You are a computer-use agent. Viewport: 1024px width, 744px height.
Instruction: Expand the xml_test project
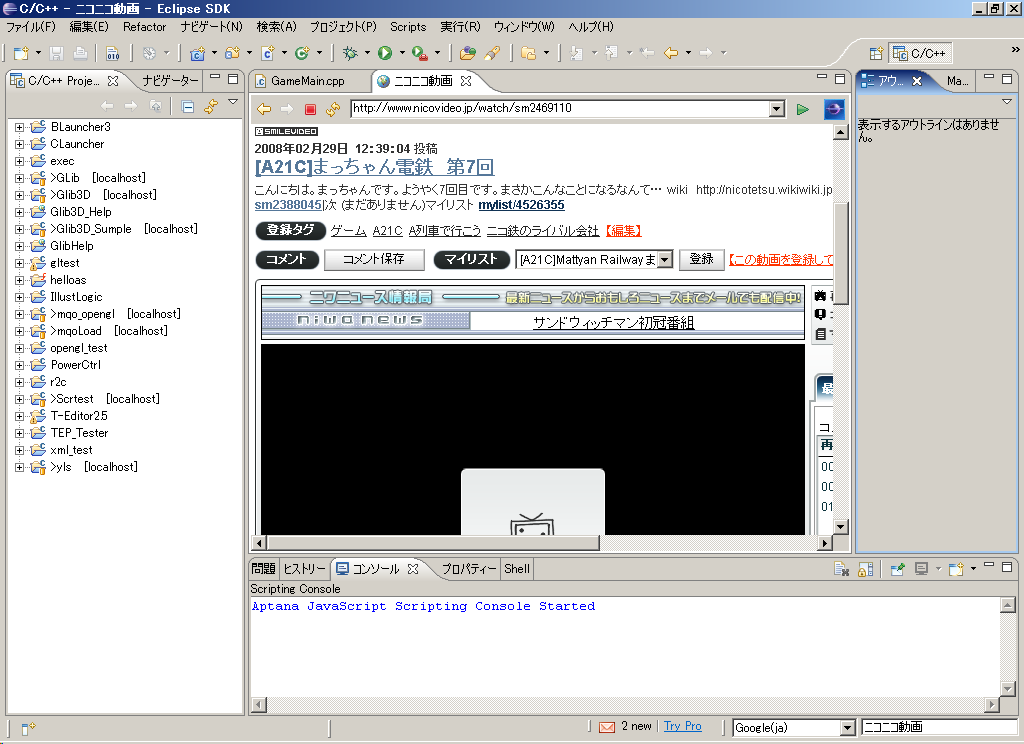tap(20, 450)
